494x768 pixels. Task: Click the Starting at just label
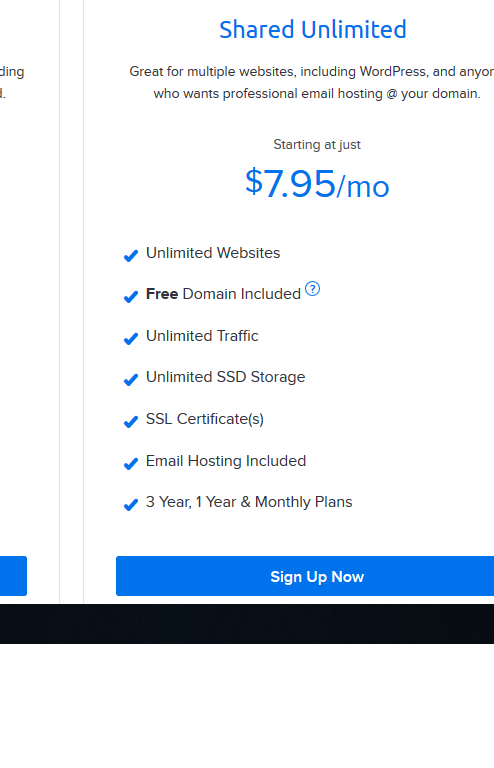[317, 144]
